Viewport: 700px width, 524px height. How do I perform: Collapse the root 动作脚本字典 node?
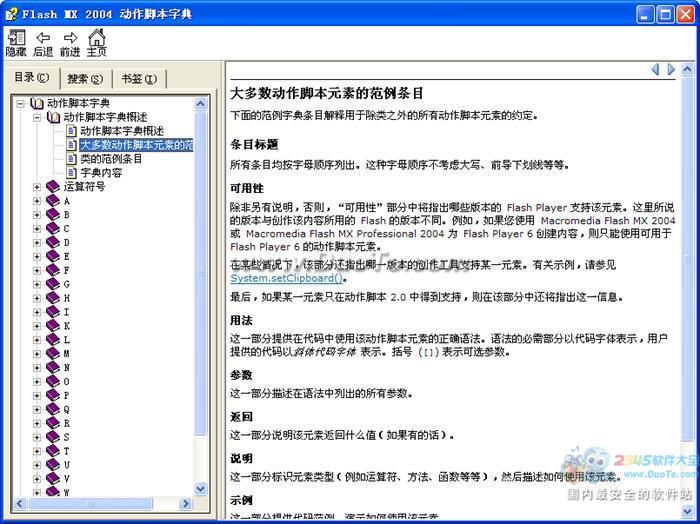pos(21,104)
